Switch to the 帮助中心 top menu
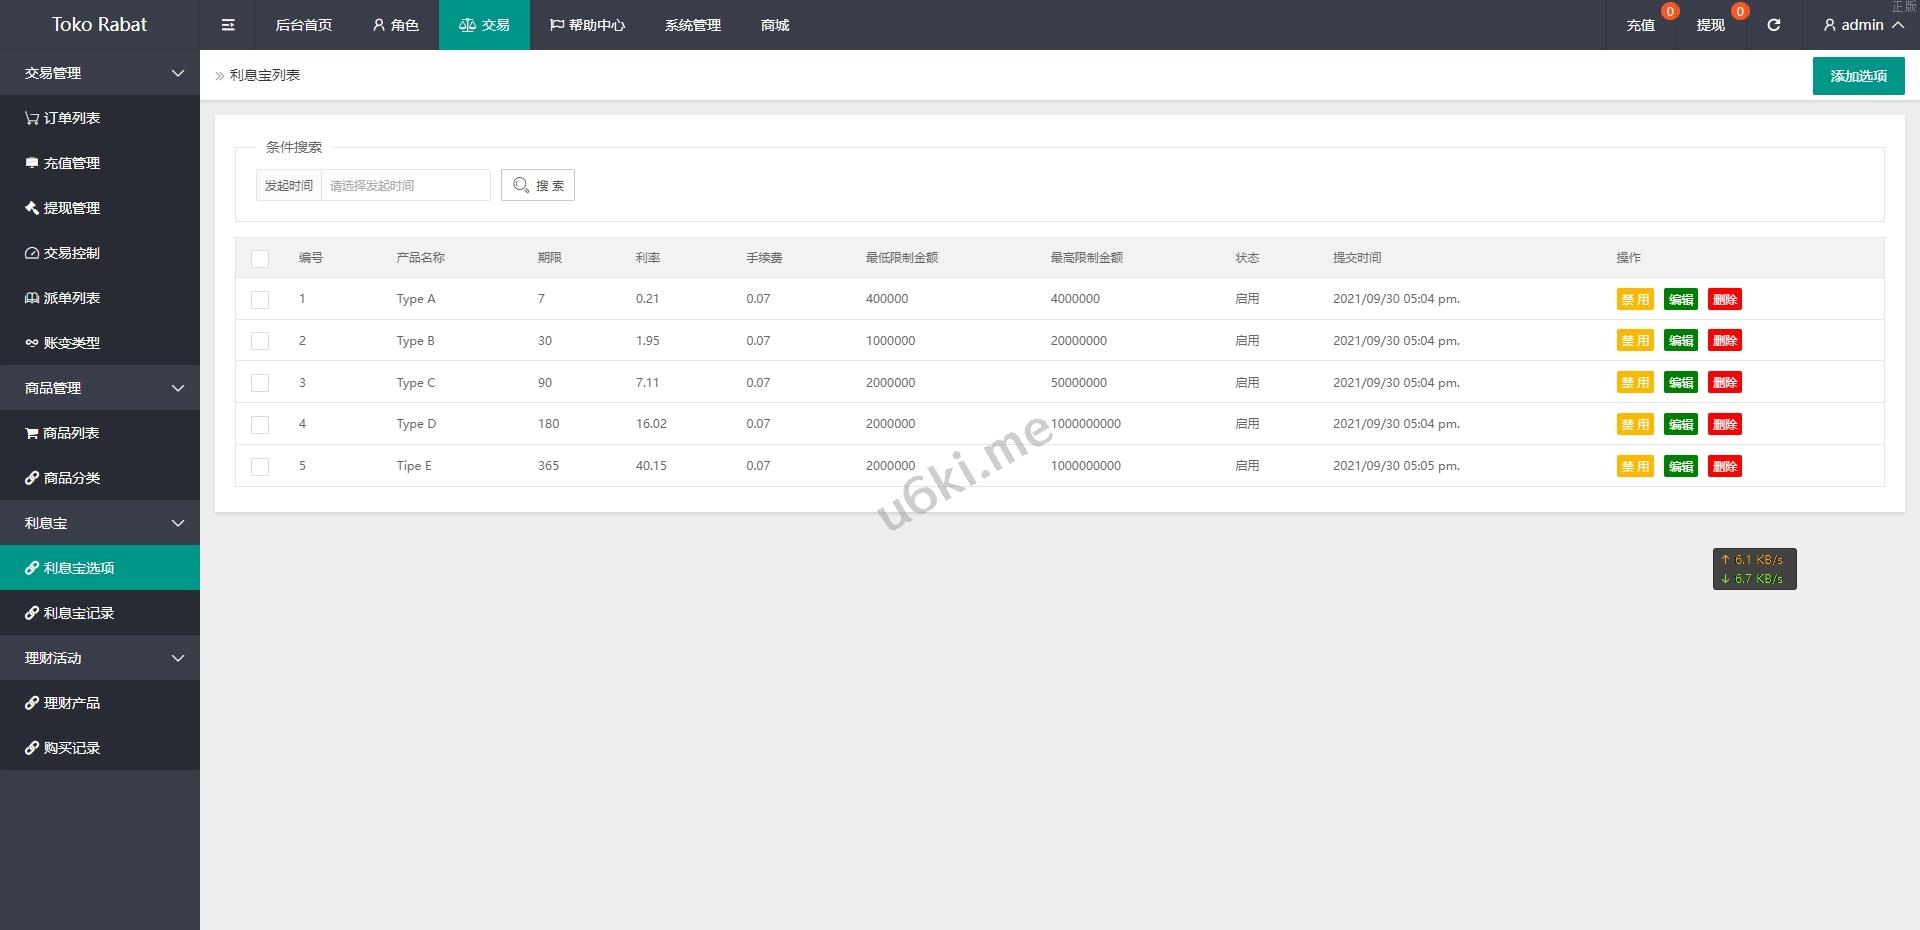This screenshot has width=1920, height=930. pos(587,25)
